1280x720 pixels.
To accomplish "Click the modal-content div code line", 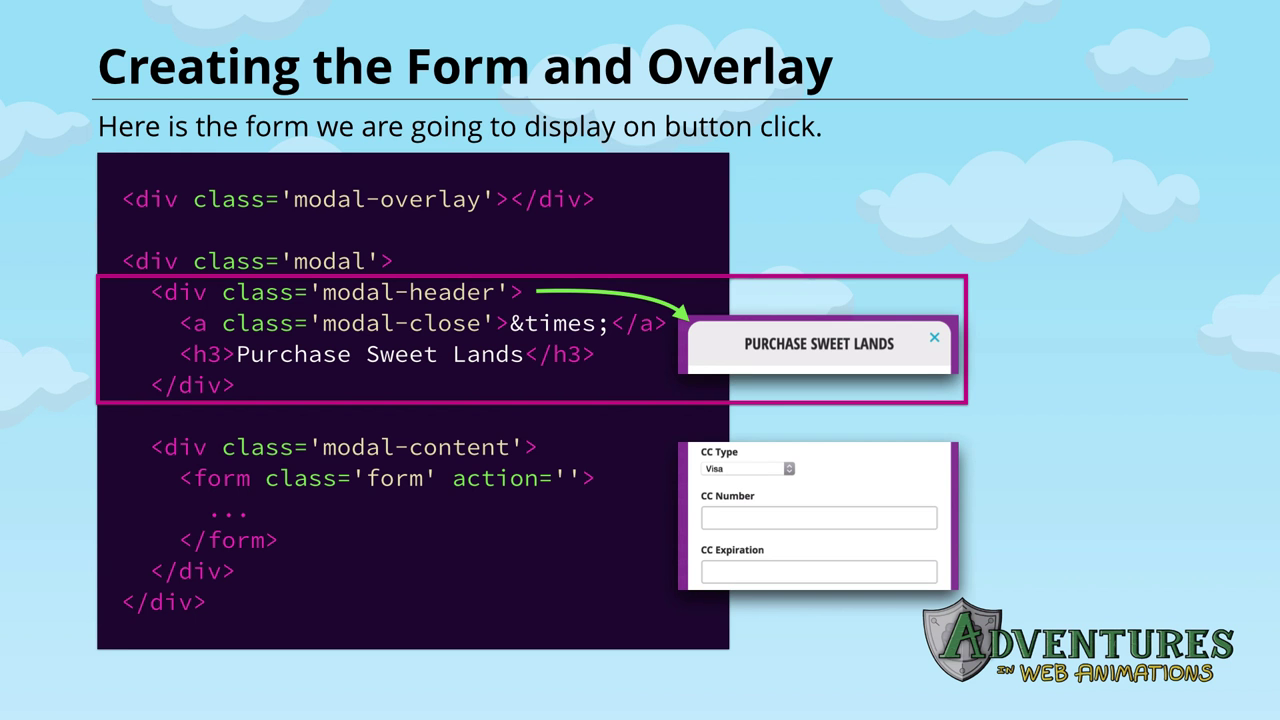I will pos(344,447).
